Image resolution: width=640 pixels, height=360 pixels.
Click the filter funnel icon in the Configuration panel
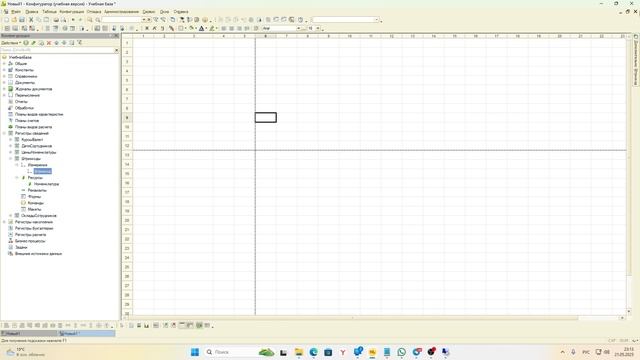(x=80, y=43)
